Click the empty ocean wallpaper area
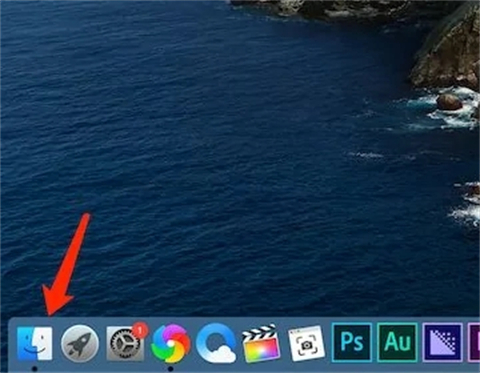This screenshot has height=373, width=480. coord(200,133)
